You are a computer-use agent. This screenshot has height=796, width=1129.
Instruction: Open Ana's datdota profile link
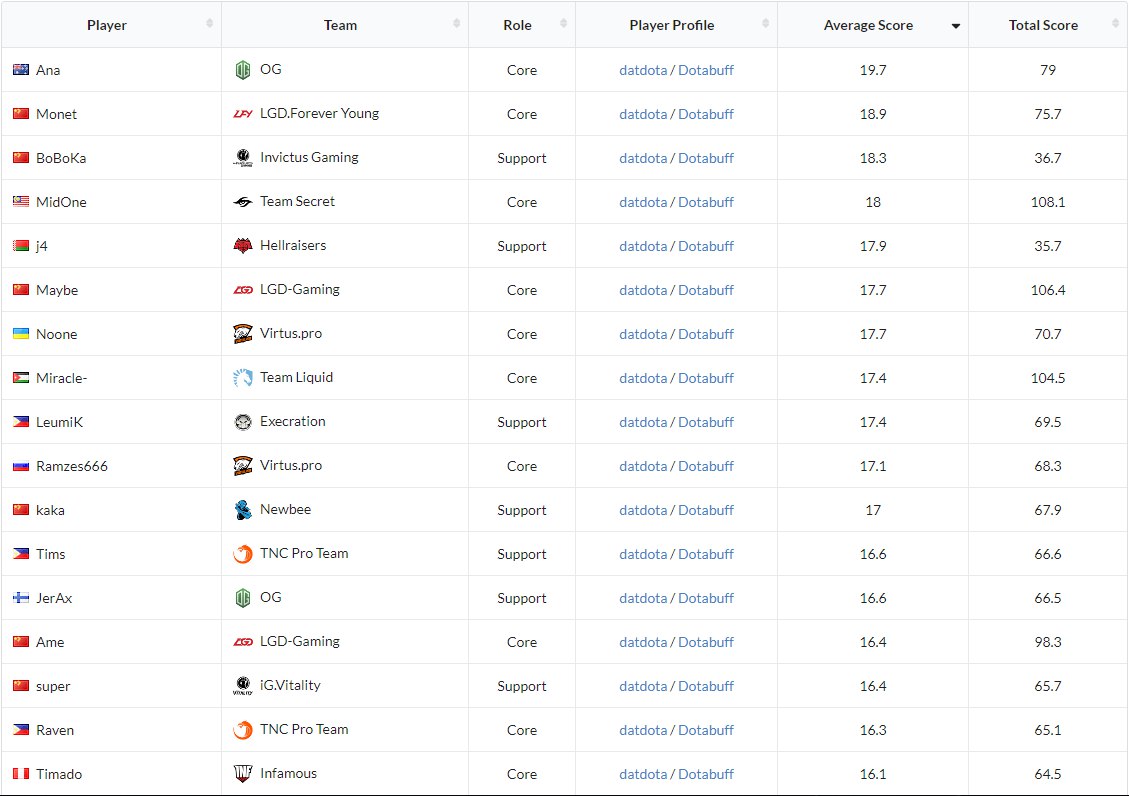pyautogui.click(x=643, y=70)
